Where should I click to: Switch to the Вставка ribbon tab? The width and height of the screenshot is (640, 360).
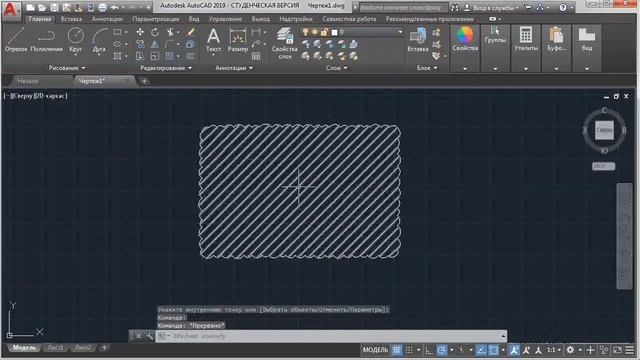tap(71, 19)
